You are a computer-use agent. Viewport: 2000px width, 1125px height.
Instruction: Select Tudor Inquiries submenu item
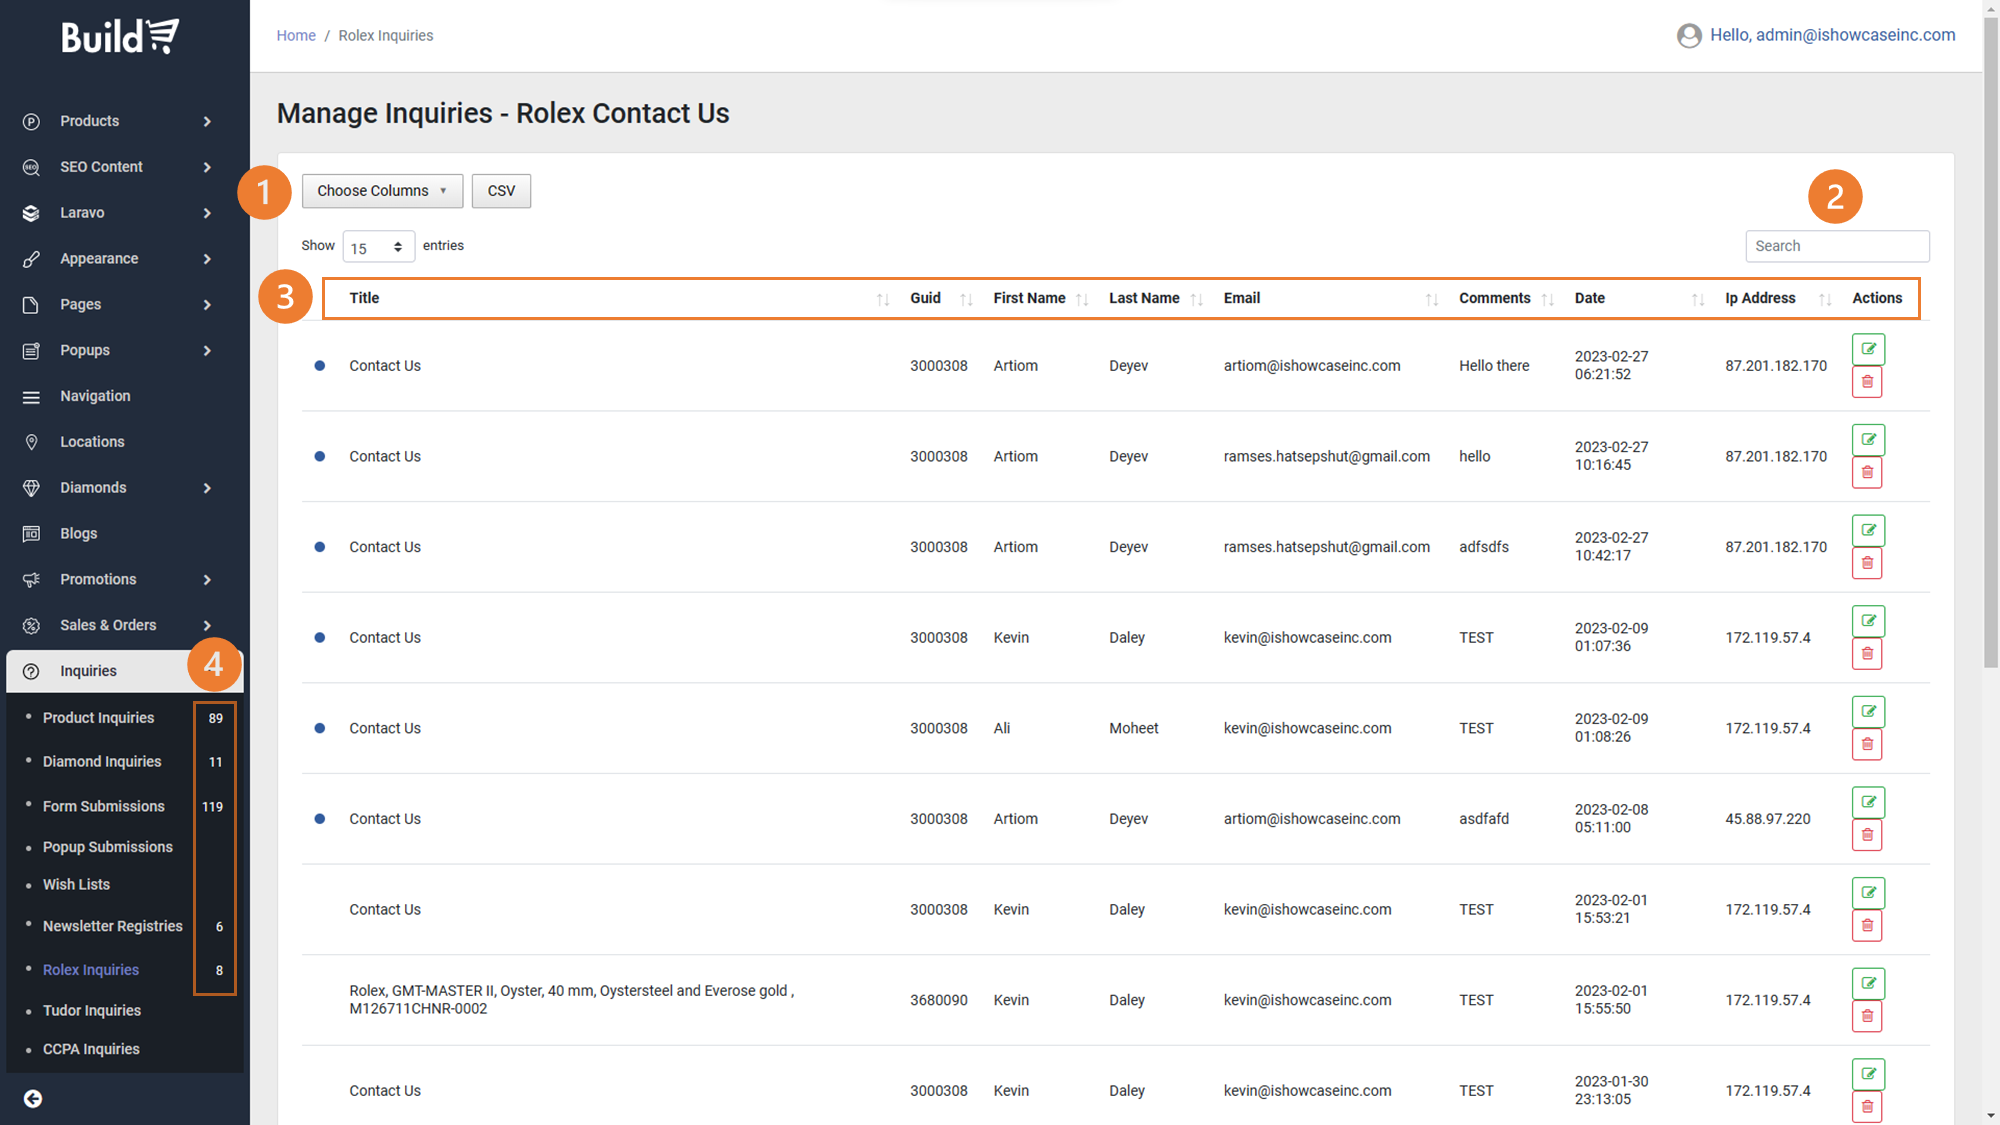pyautogui.click(x=92, y=1010)
